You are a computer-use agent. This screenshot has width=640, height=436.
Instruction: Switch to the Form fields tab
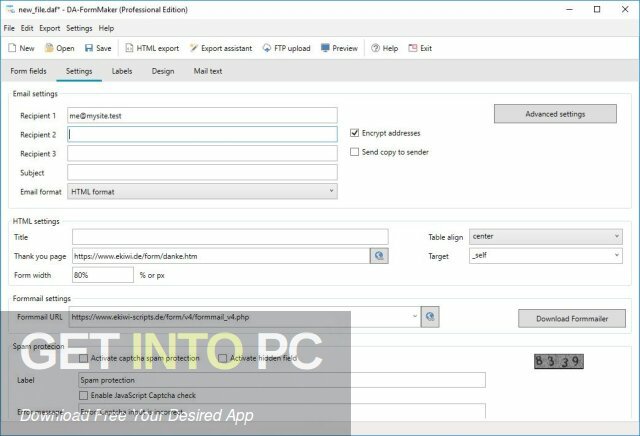coord(29,71)
